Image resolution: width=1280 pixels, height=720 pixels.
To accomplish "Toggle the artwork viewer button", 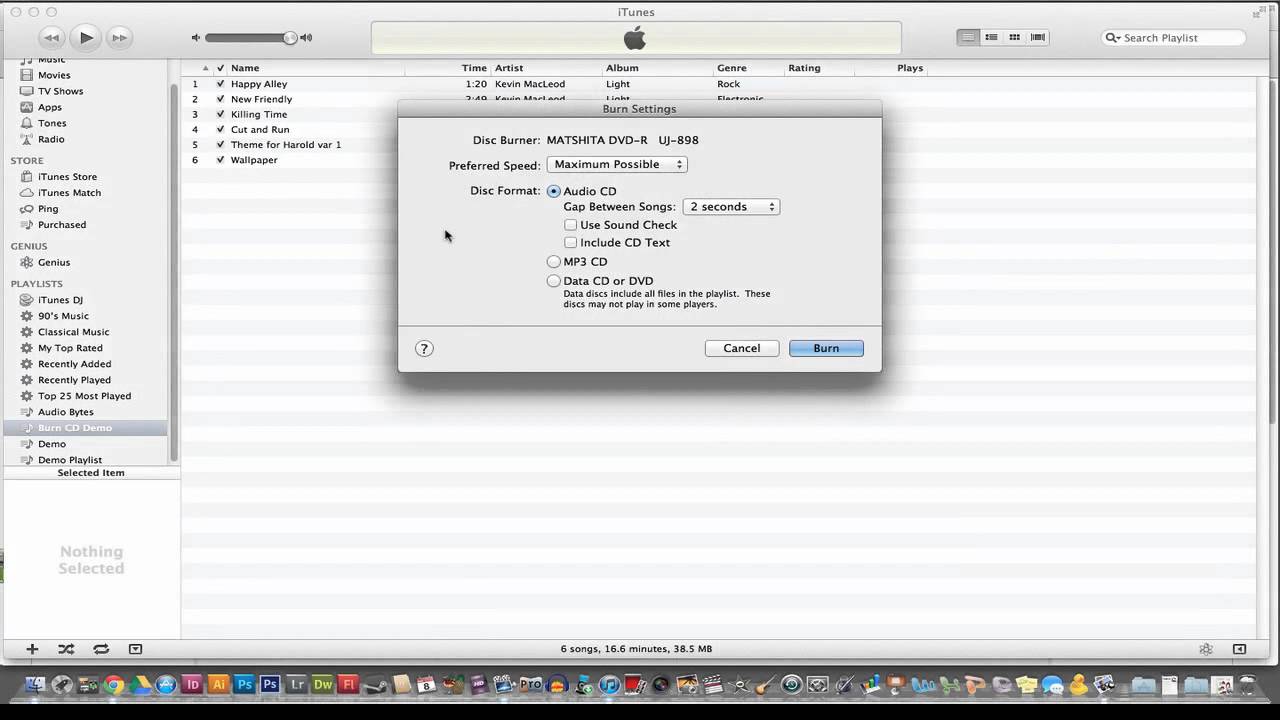I will coord(135,649).
